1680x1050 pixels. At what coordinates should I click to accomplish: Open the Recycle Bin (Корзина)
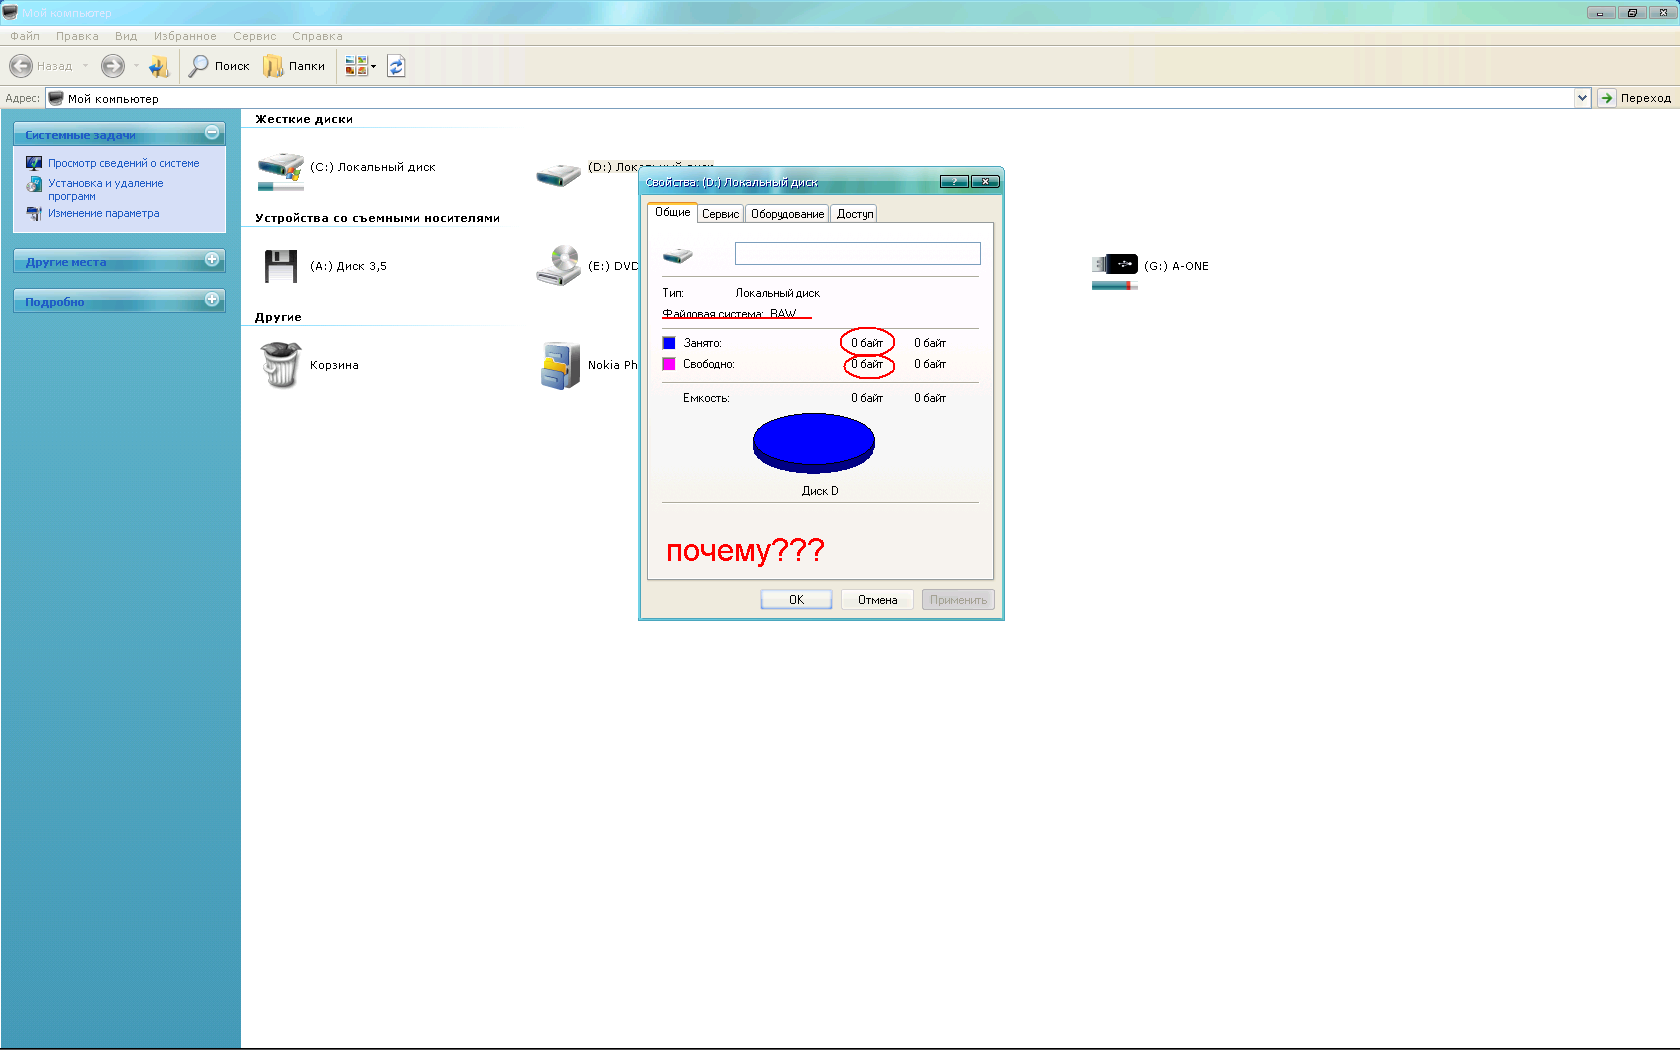281,365
